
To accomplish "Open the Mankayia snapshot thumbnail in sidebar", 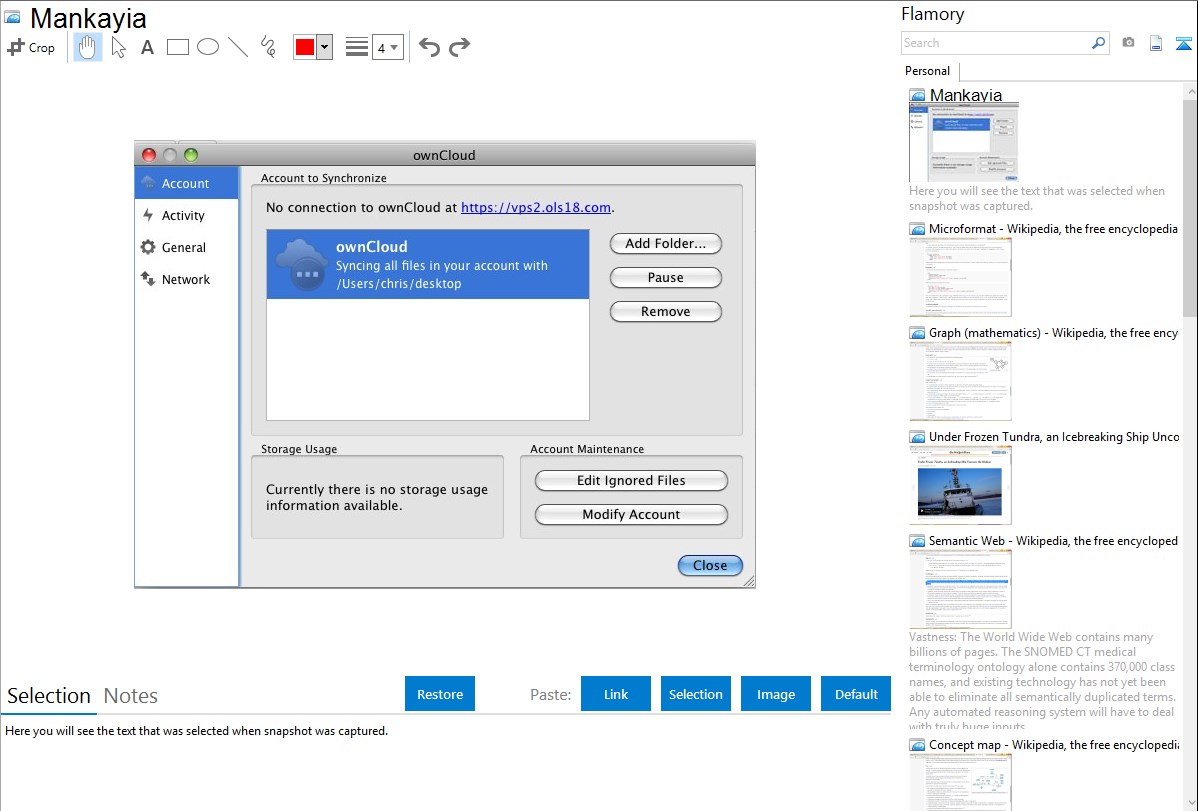I will pos(964,142).
